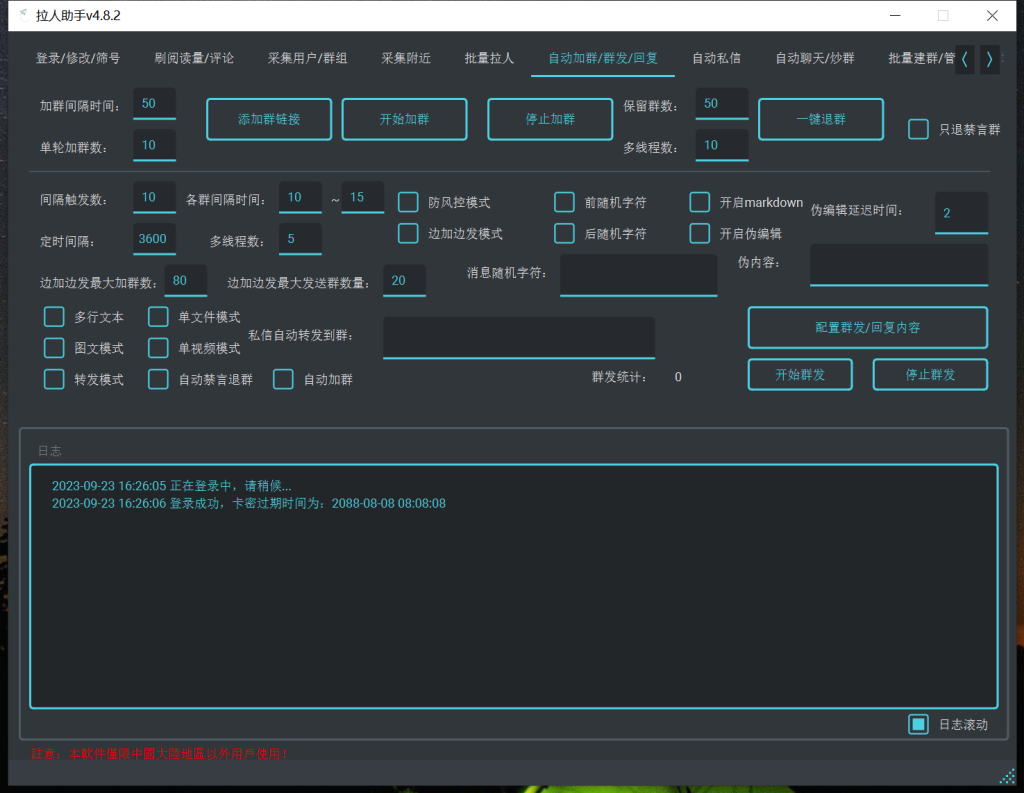This screenshot has height=793, width=1024.
Task: Focus the 定时间隔 field showing 3600
Action: 154,239
